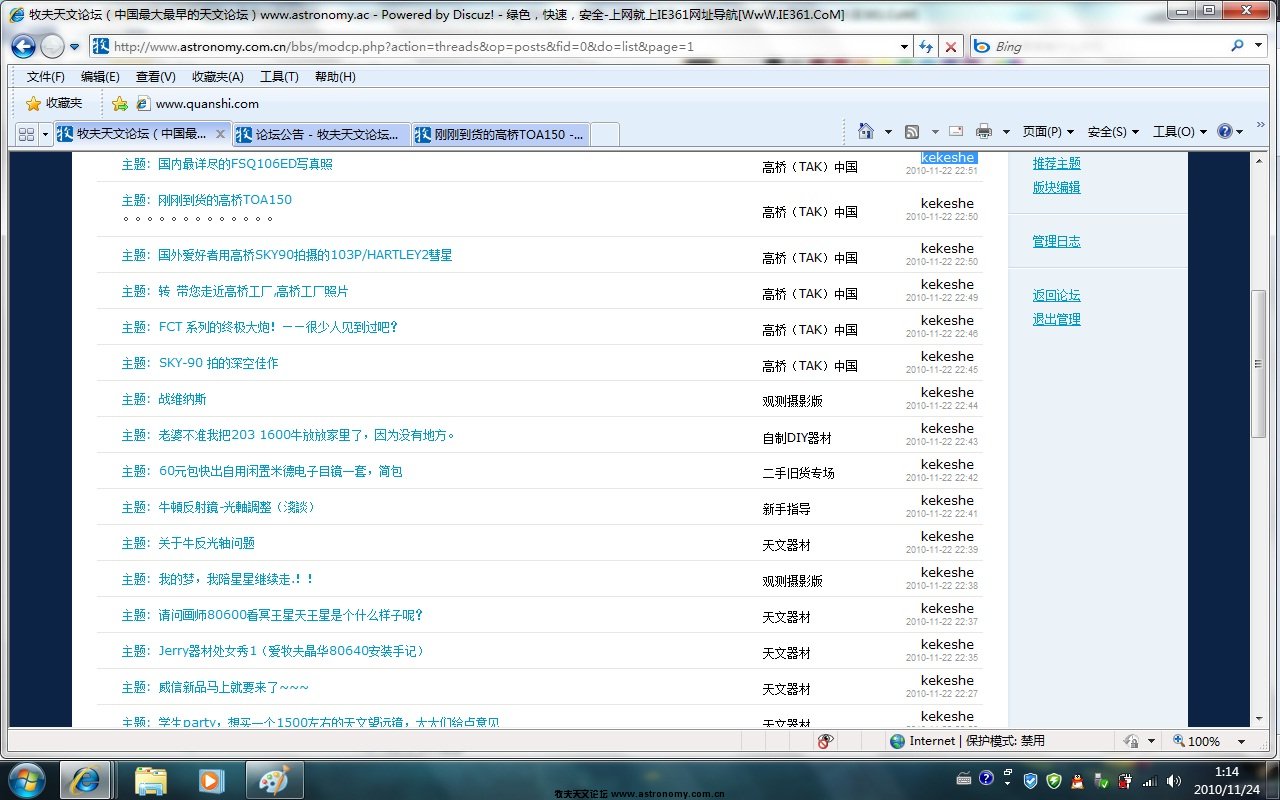
Task: Open the Paint taskbar icon
Action: (273, 780)
